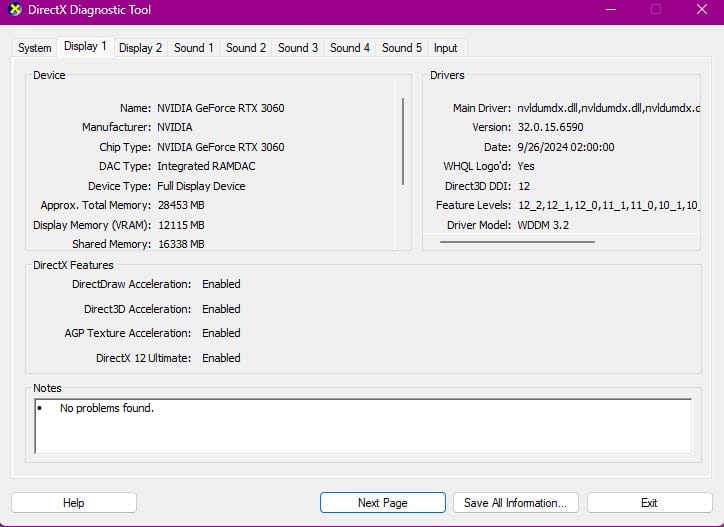Open the Sound 3 tab

click(298, 48)
